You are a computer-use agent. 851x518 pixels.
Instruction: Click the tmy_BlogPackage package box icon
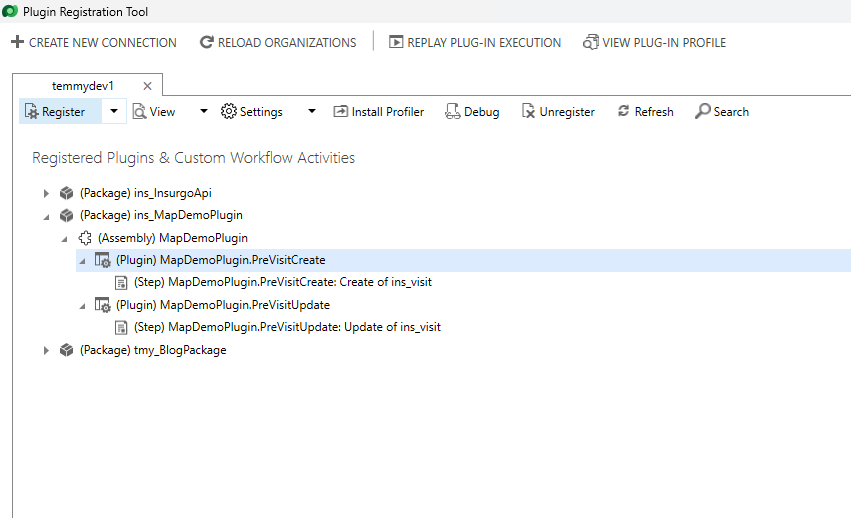point(66,350)
